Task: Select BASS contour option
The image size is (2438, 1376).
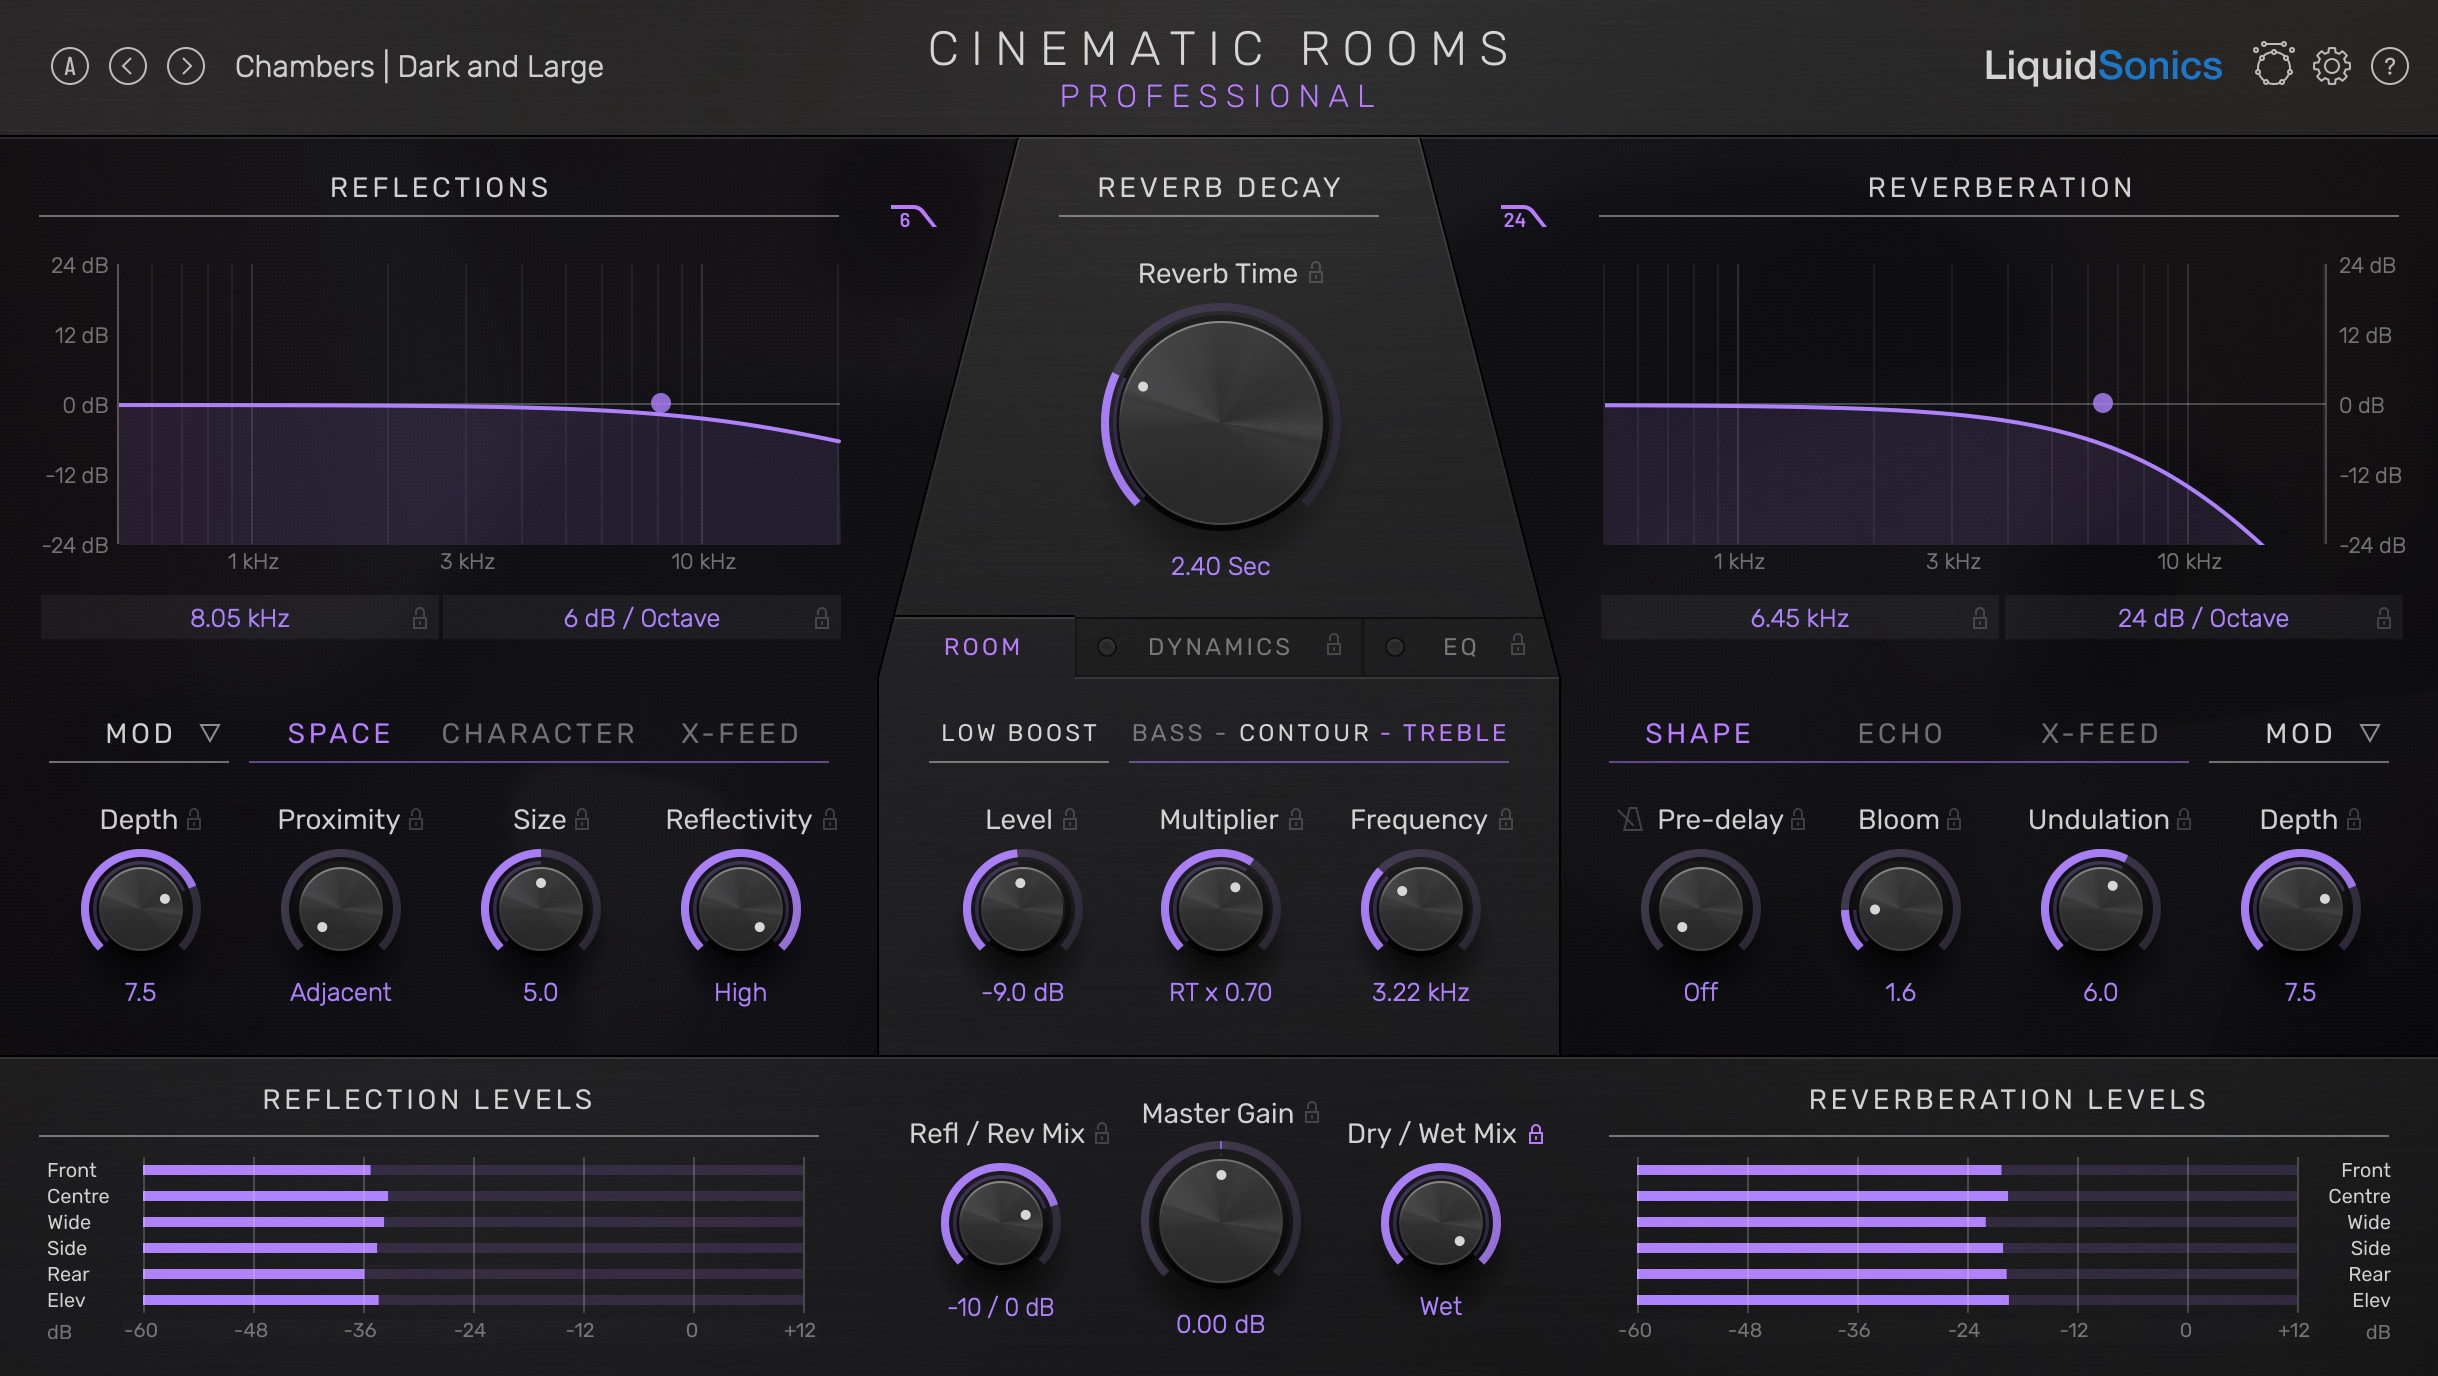Action: (1167, 733)
